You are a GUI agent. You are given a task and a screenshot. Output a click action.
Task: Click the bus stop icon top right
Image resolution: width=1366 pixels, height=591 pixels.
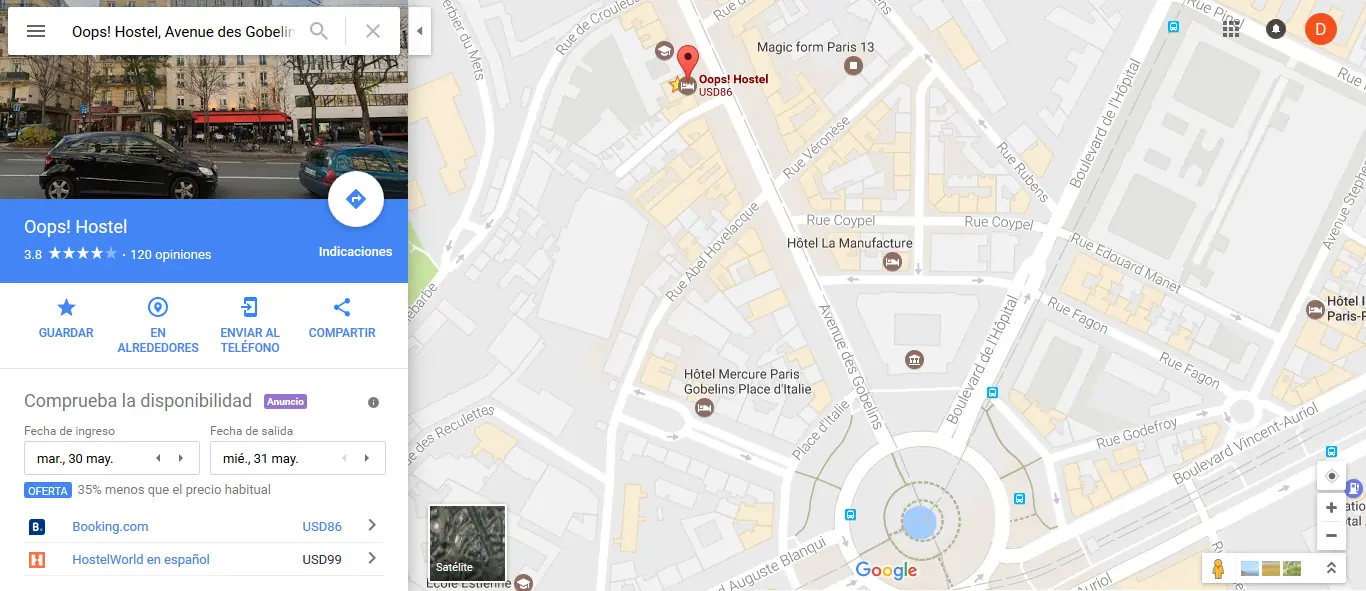click(1173, 27)
